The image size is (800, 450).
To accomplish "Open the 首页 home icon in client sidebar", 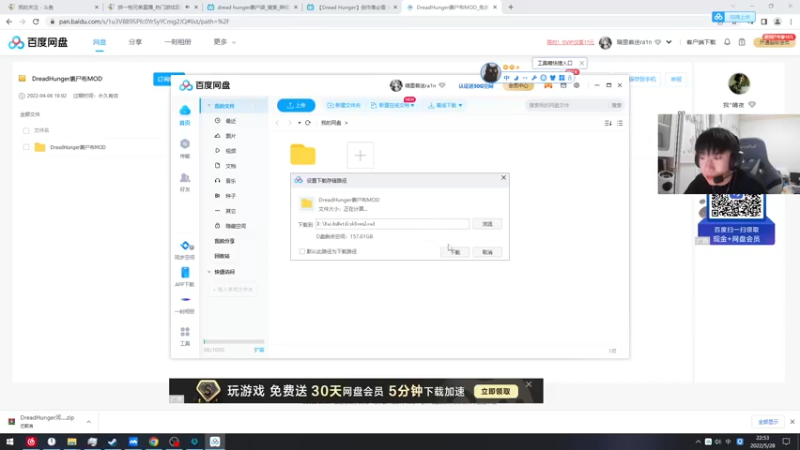I will 185,114.
